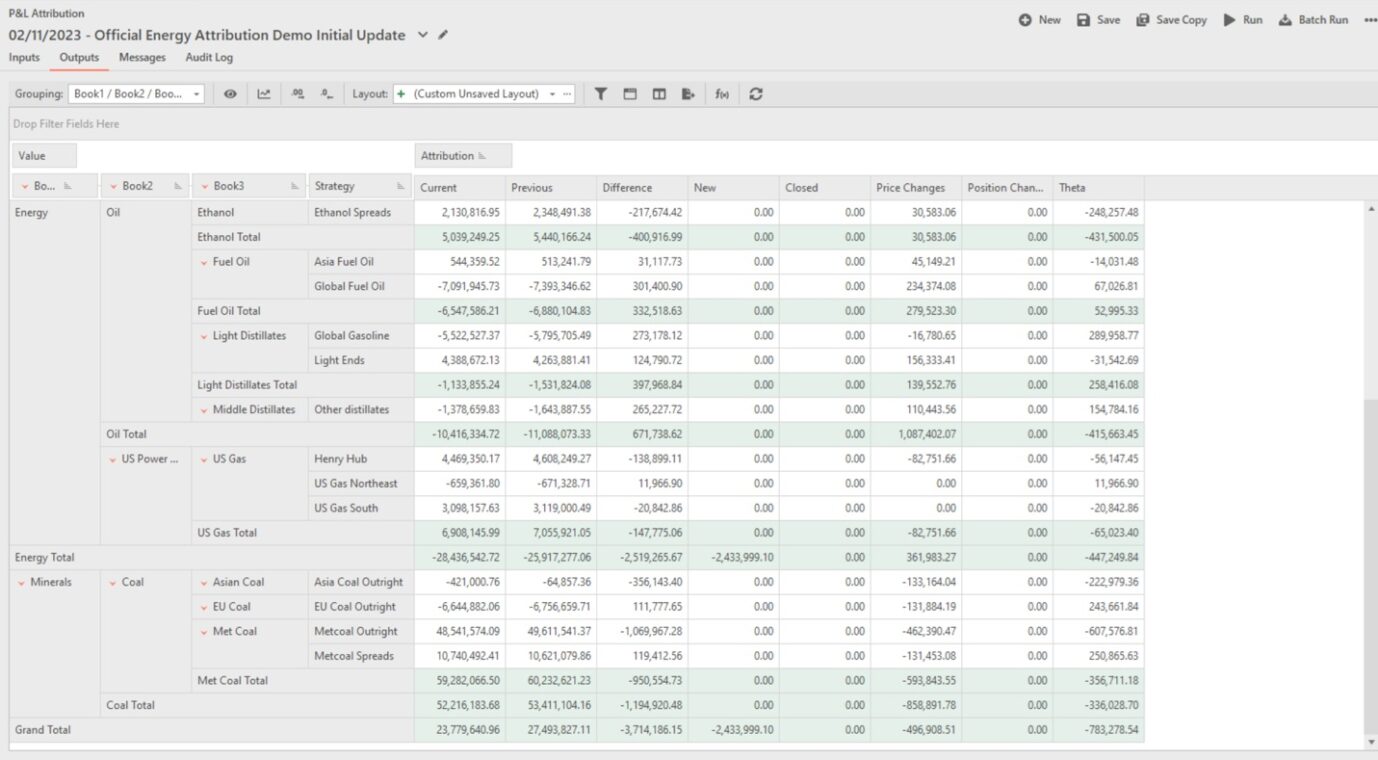Click the pencil edit icon beside title
The height and width of the screenshot is (760, 1378).
[443, 35]
